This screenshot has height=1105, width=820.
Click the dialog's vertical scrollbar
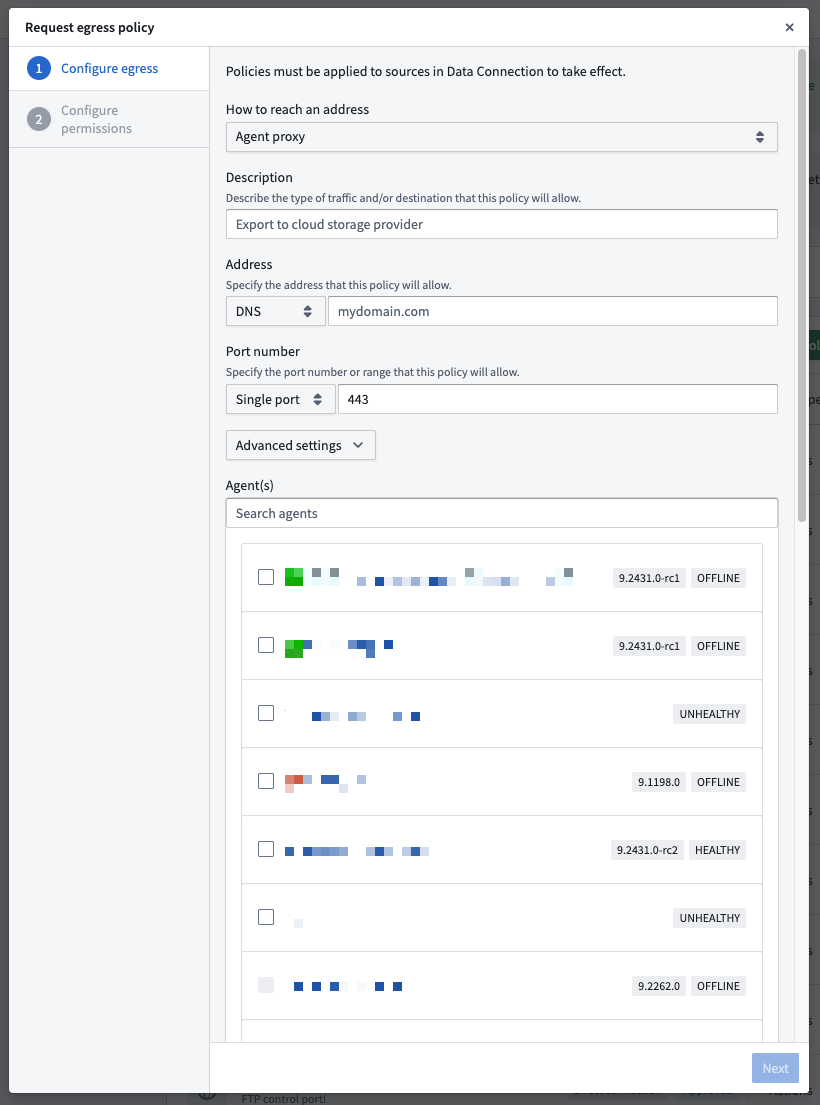tap(801, 280)
